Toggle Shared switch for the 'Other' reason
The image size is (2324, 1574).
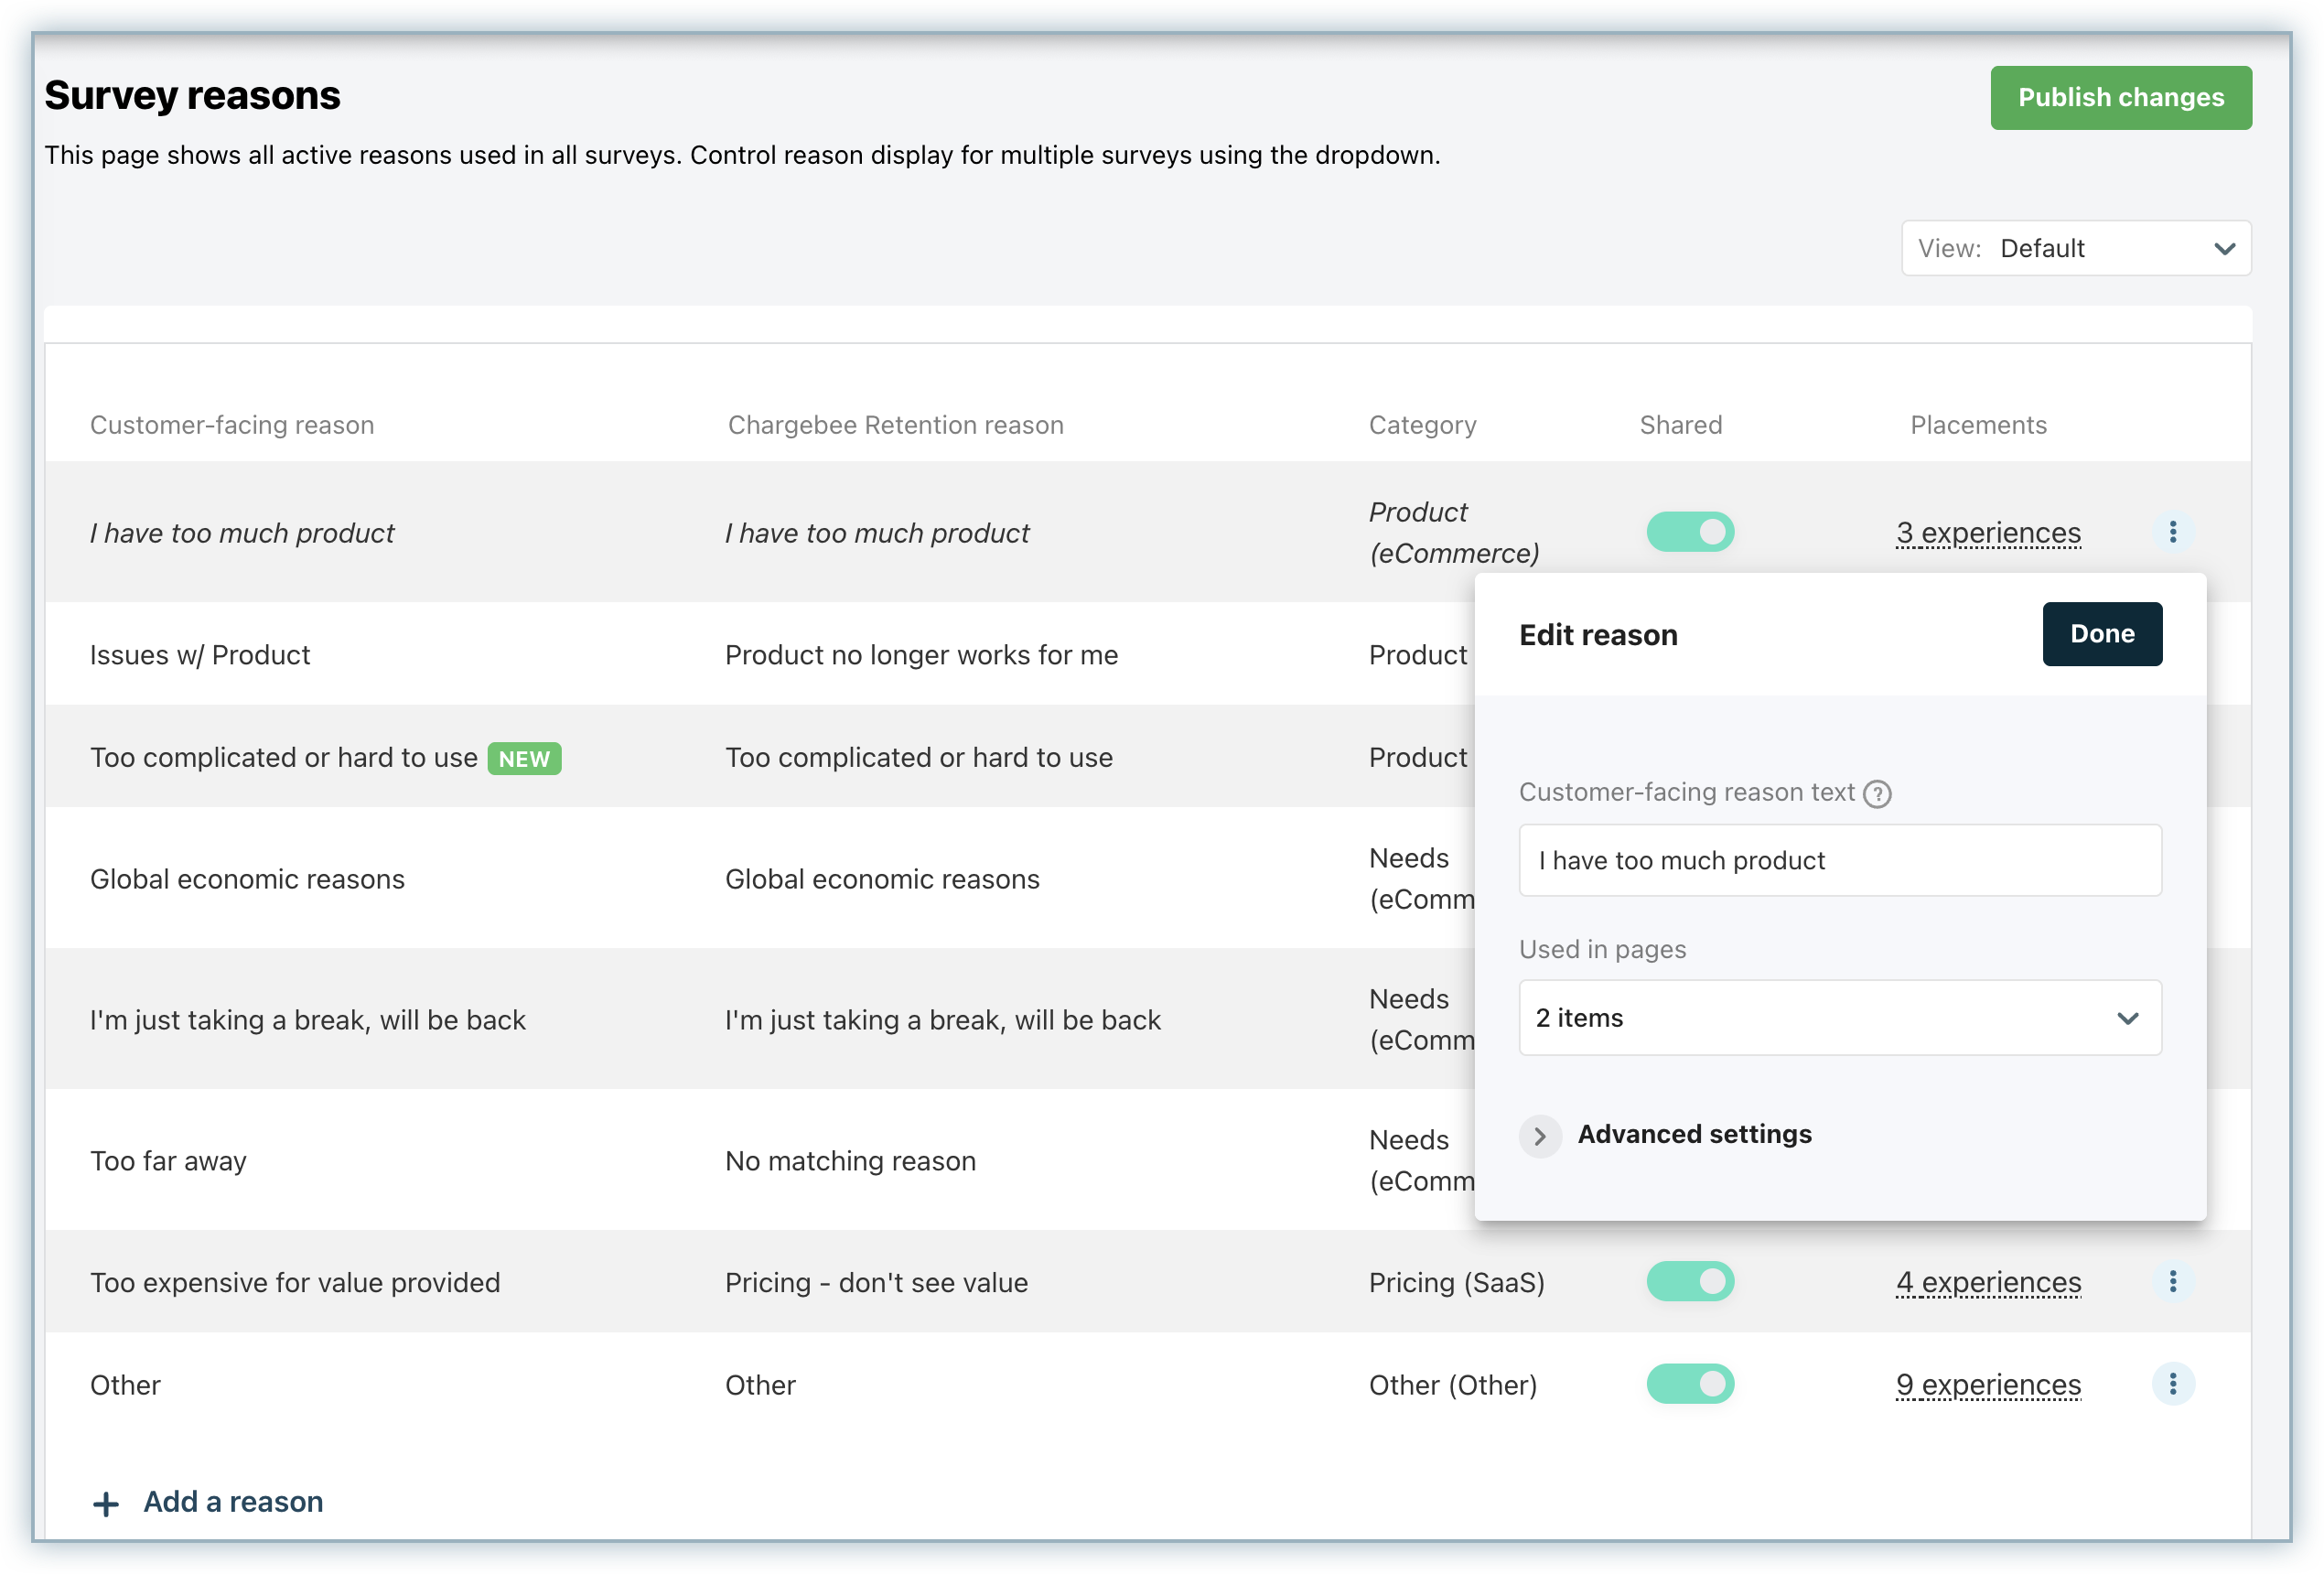1690,1384
